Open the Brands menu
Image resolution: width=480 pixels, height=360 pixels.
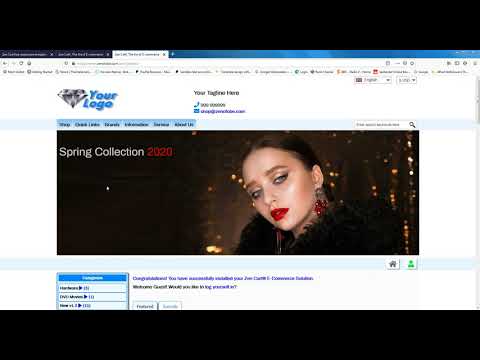pos(112,124)
